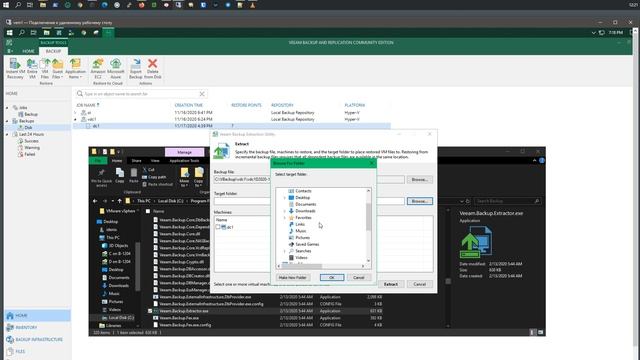640x360 pixels.
Task: Toggle checkbox for Veeam.Backup.Extractor.exe row
Action: (150, 311)
